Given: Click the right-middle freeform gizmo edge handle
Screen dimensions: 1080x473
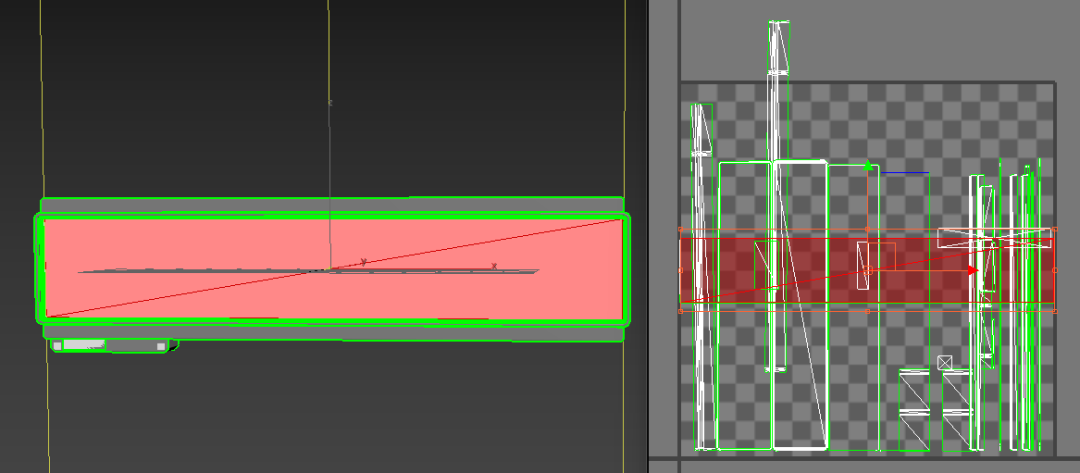Looking at the screenshot, I should (1055, 271).
